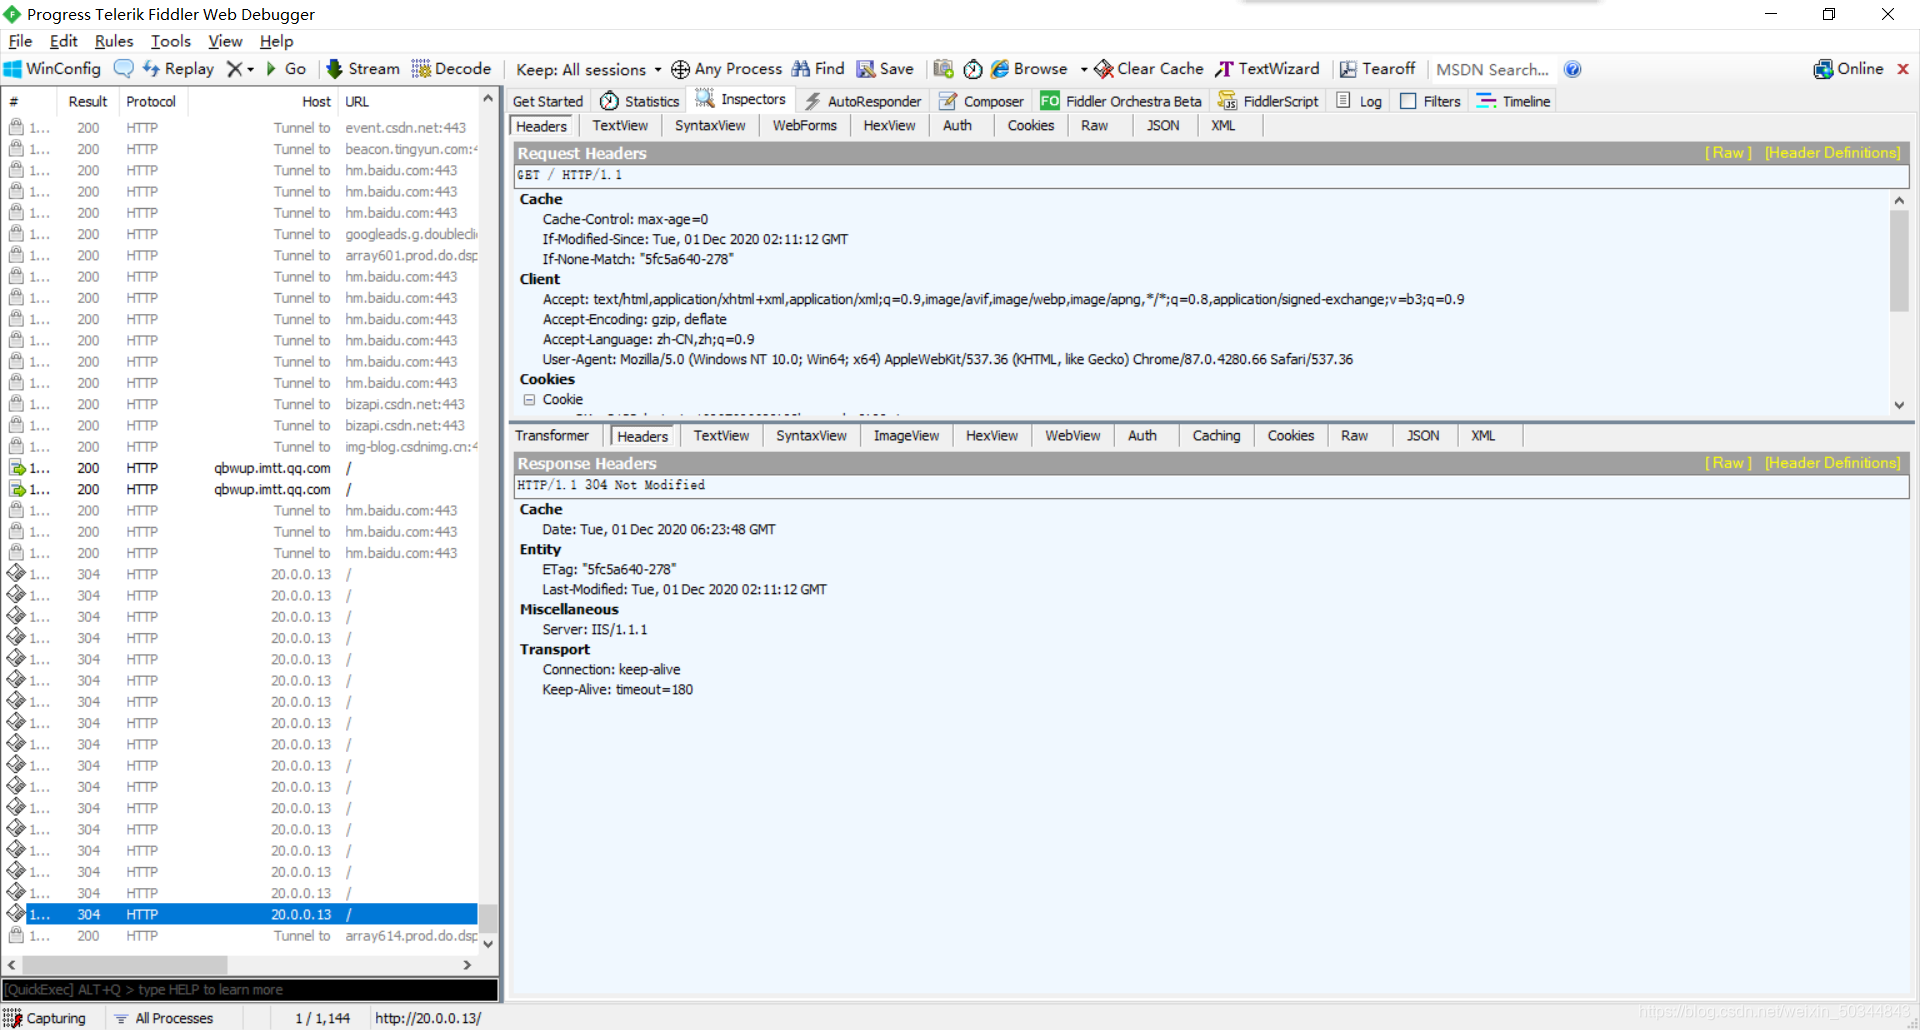Click [Header Definitions] in Request Headers
The height and width of the screenshot is (1030, 1920).
(x=1832, y=153)
